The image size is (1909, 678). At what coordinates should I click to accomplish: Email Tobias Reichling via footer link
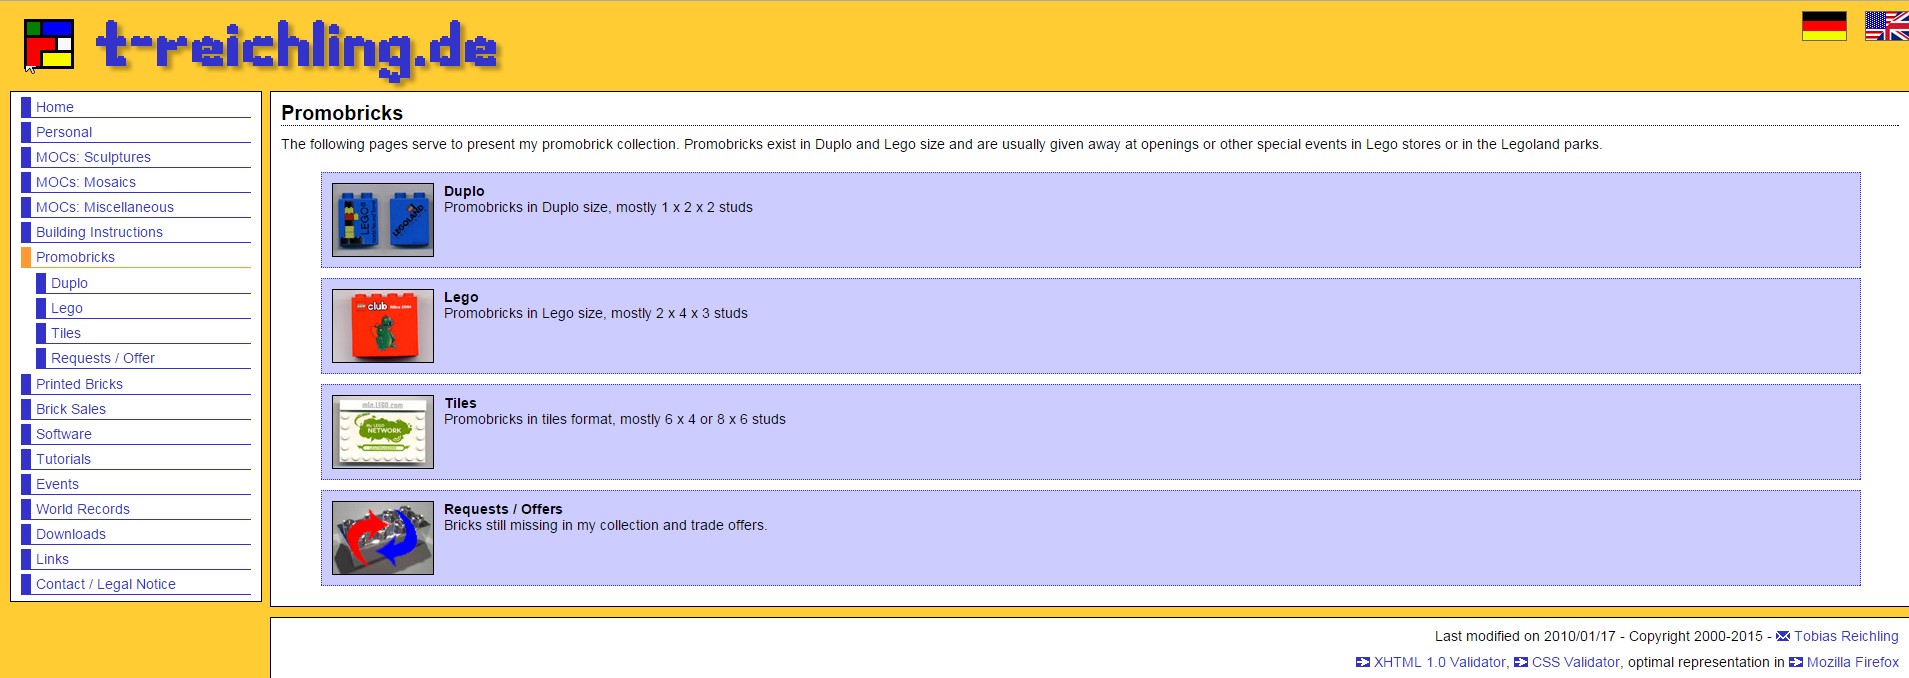[1846, 636]
